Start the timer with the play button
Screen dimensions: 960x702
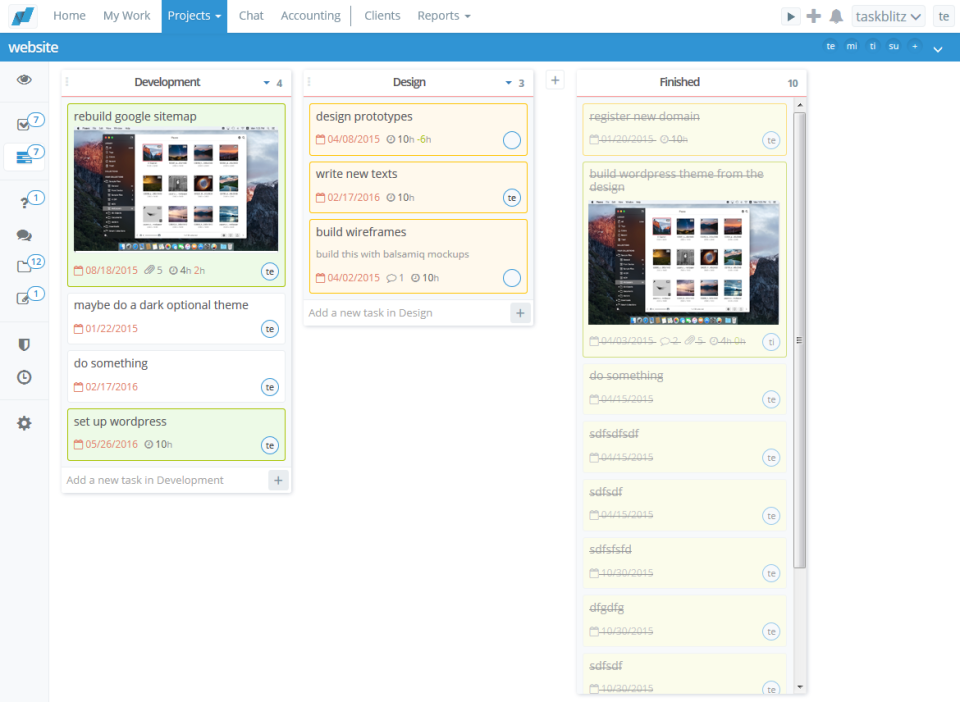tap(790, 15)
